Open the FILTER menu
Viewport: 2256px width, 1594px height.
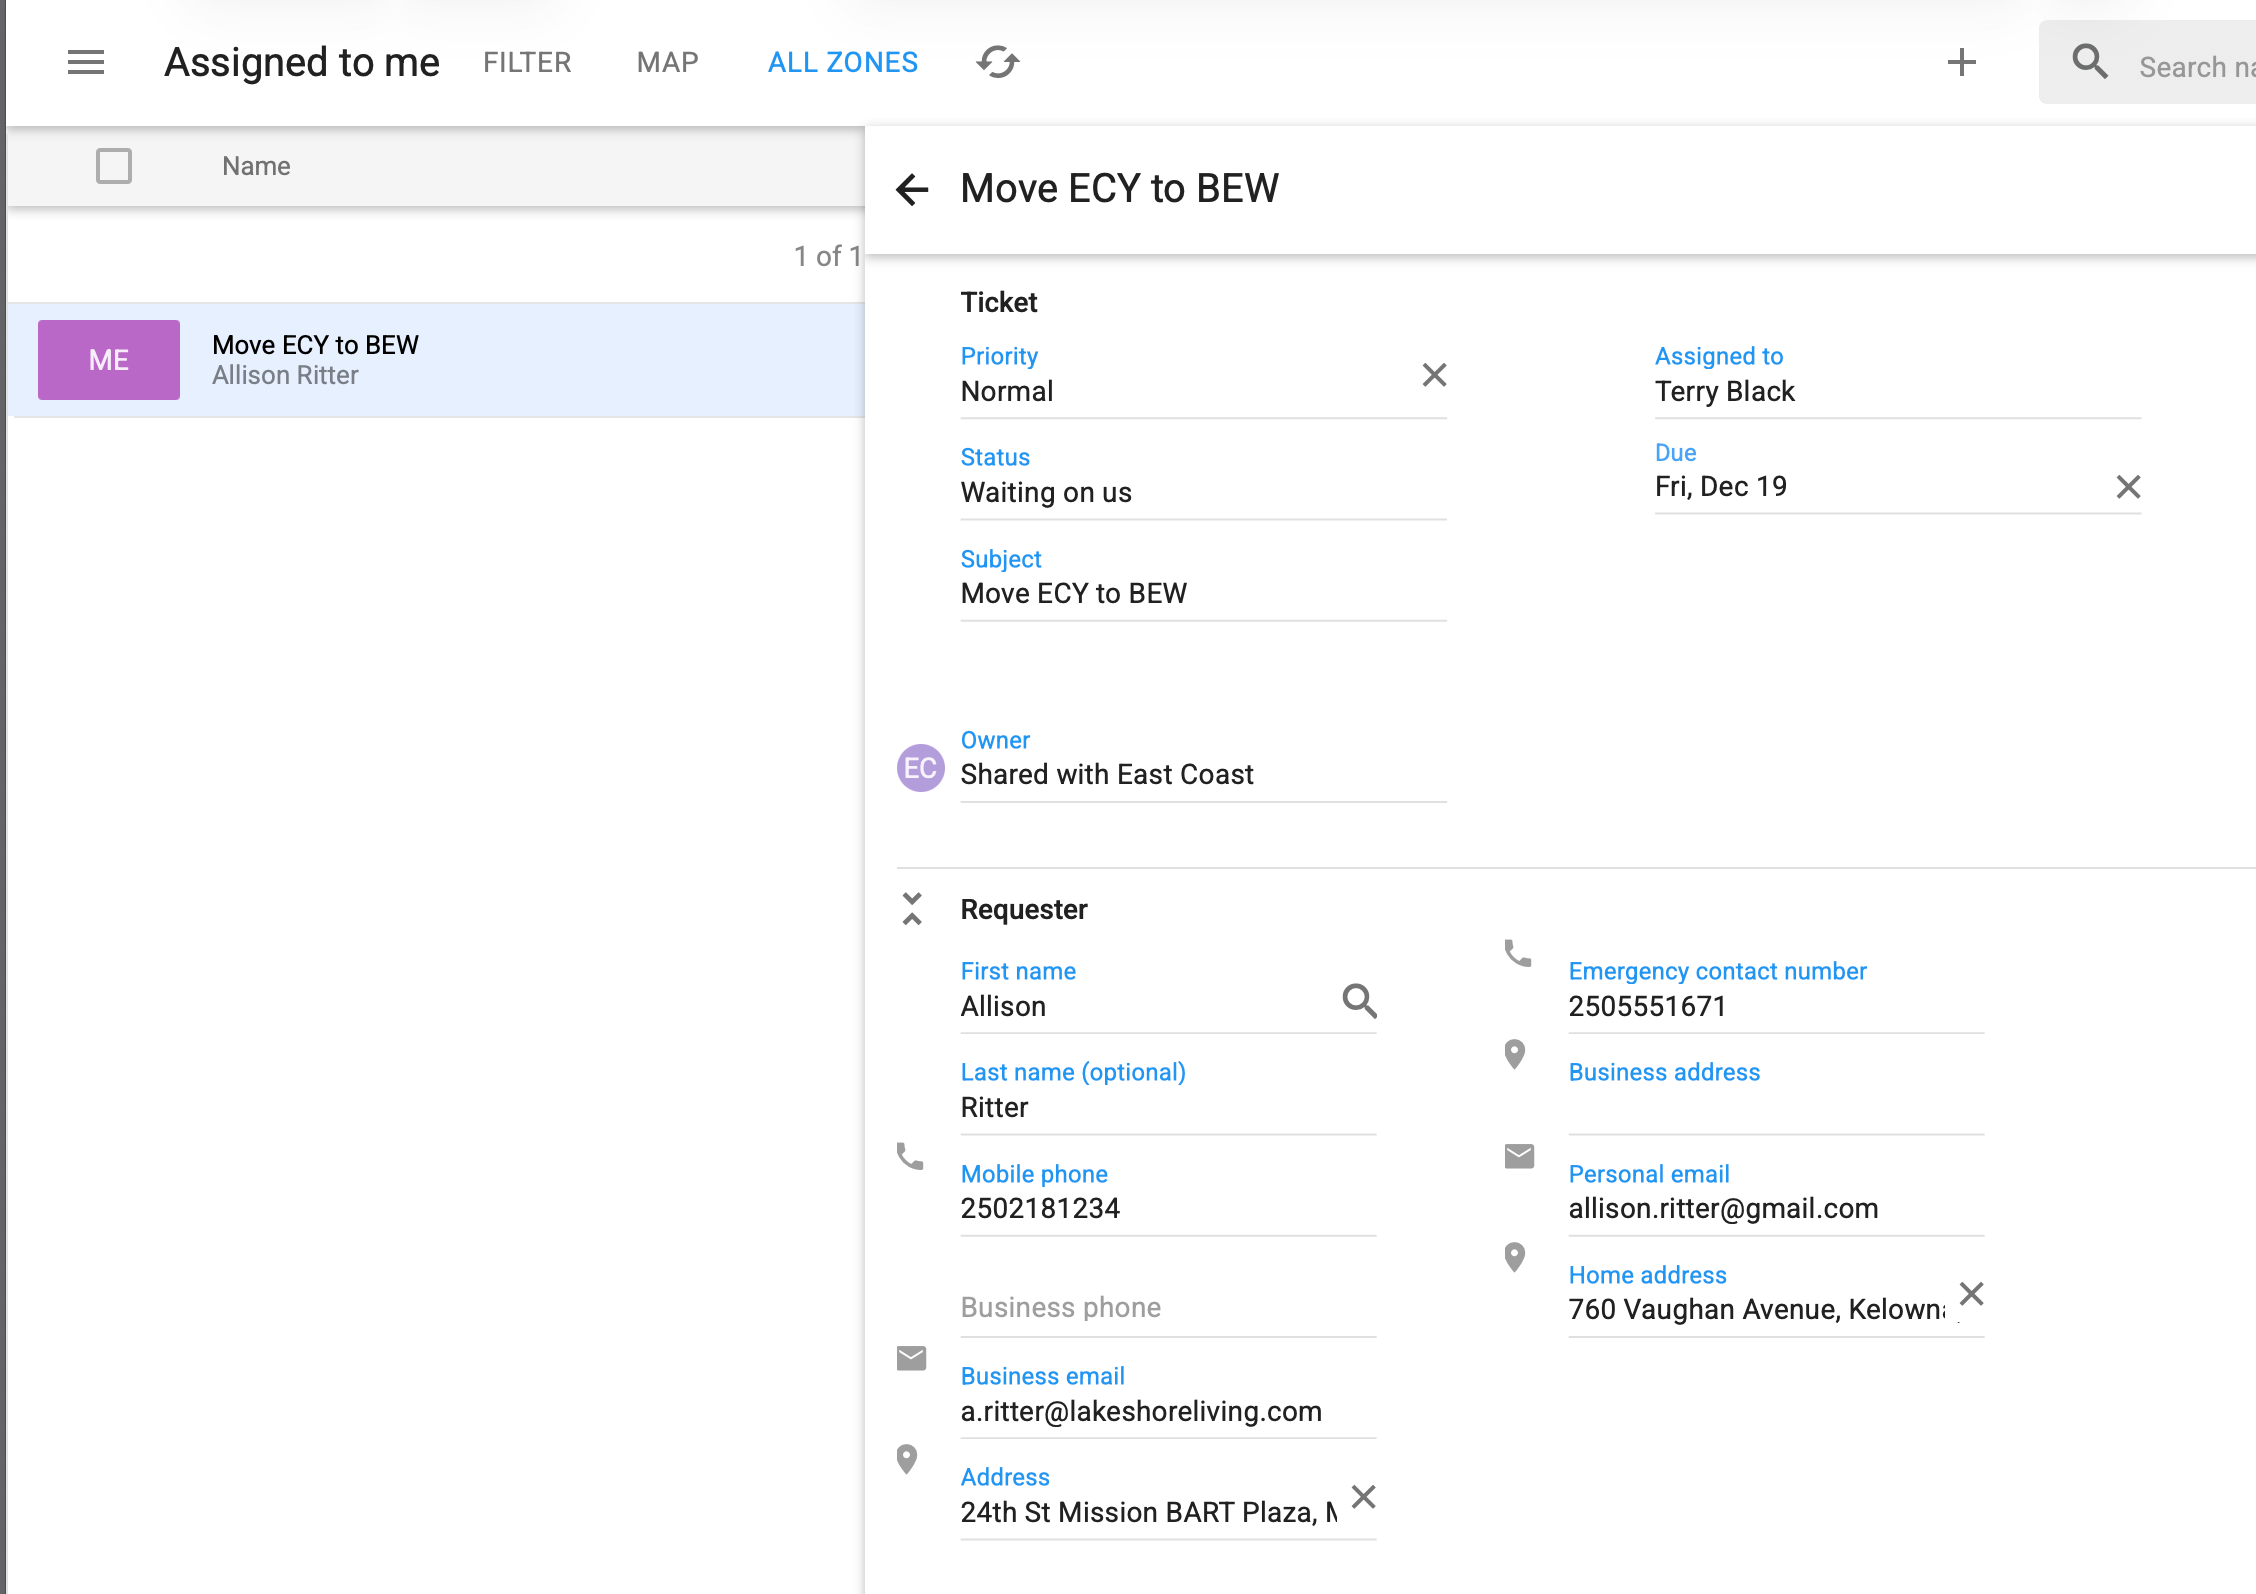coord(527,62)
